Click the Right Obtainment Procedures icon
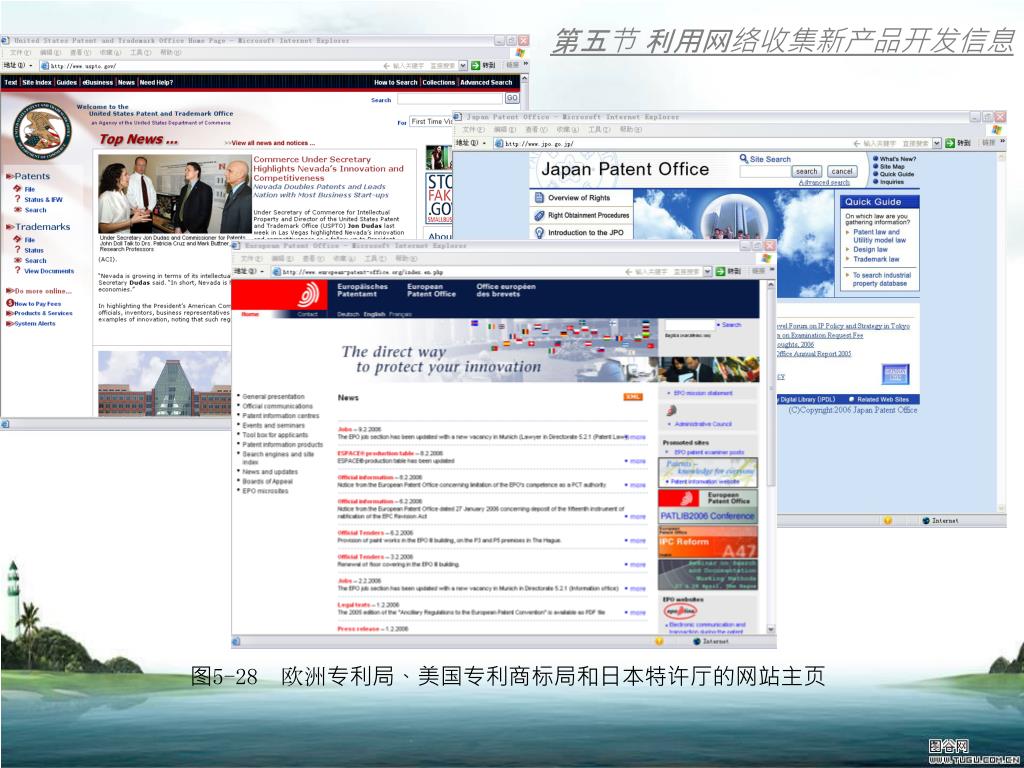Screen dimensions: 1024x768 [x=539, y=215]
